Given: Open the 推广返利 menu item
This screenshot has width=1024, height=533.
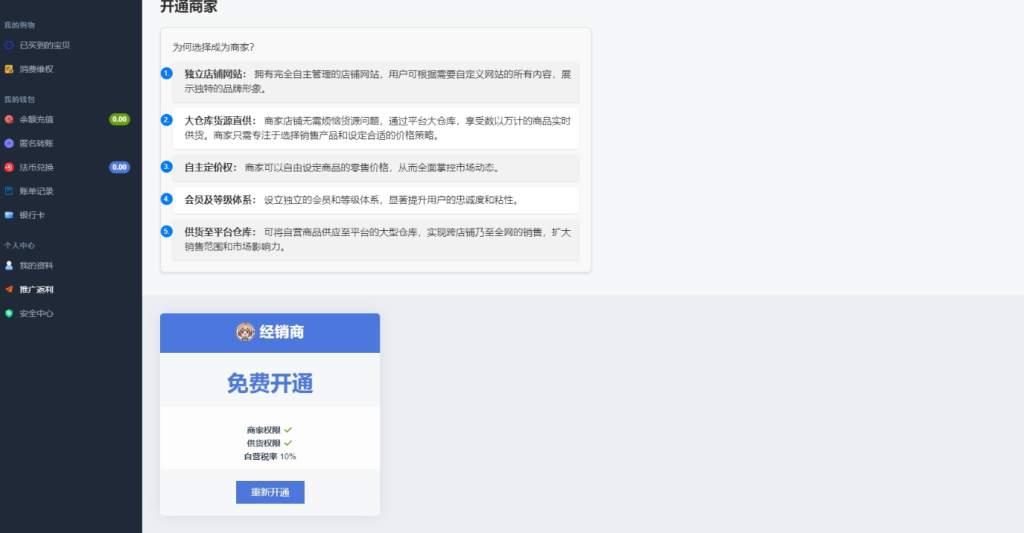Looking at the screenshot, I should click(x=37, y=289).
